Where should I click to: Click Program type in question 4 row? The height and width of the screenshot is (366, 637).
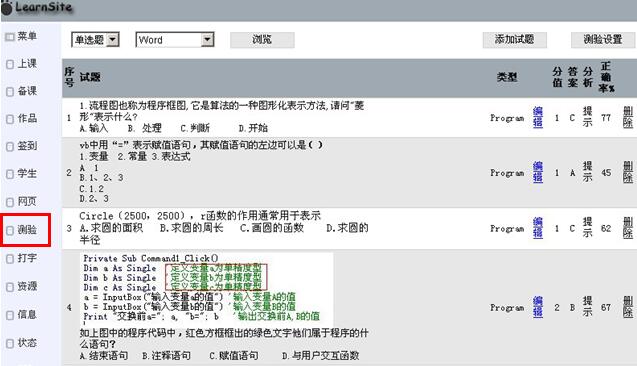(x=507, y=308)
